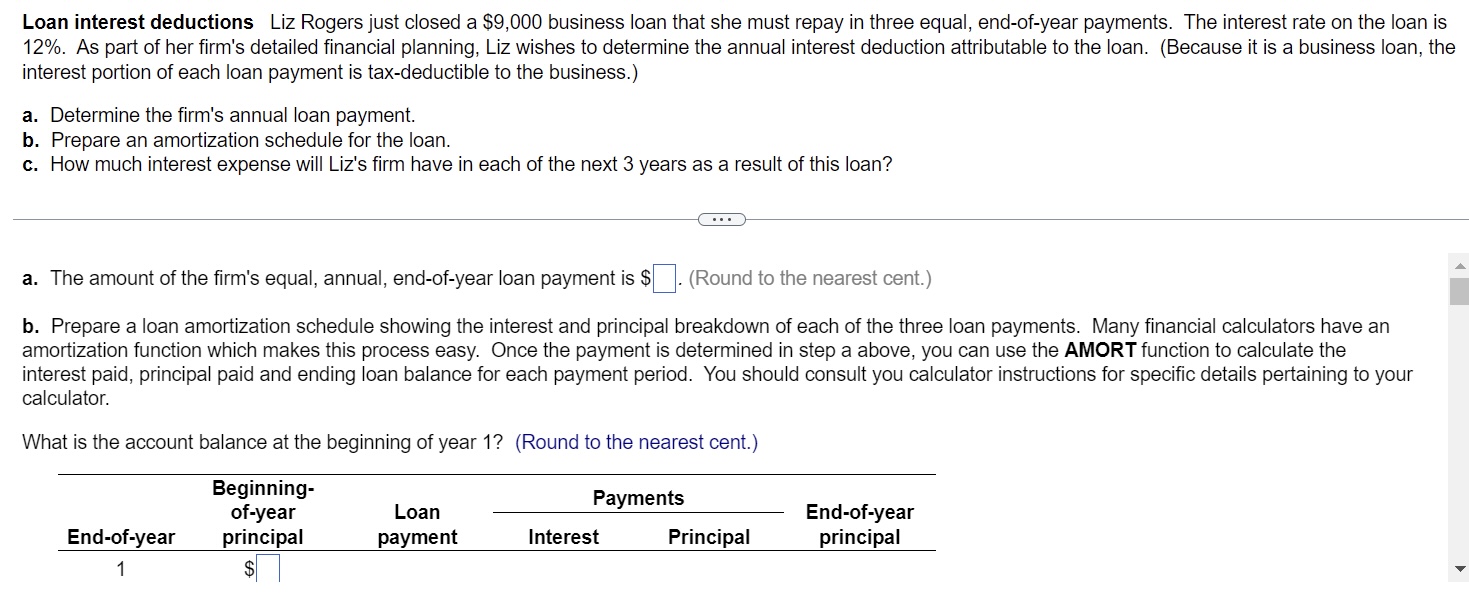1469x595 pixels.
Task: Click the Interest column header
Action: click(562, 537)
